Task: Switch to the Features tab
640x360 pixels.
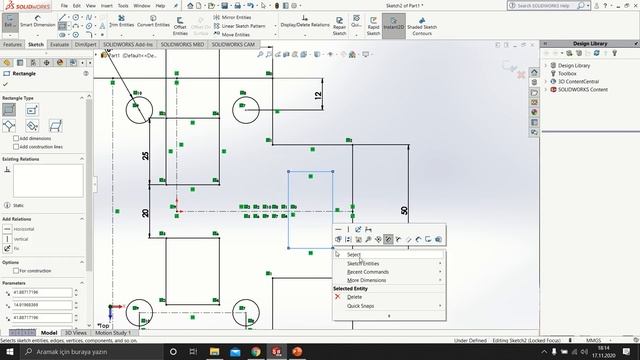Action: [12, 44]
